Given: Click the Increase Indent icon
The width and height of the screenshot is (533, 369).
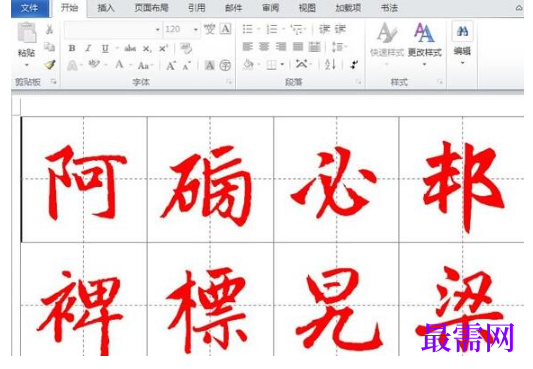Looking at the screenshot, I should (340, 29).
